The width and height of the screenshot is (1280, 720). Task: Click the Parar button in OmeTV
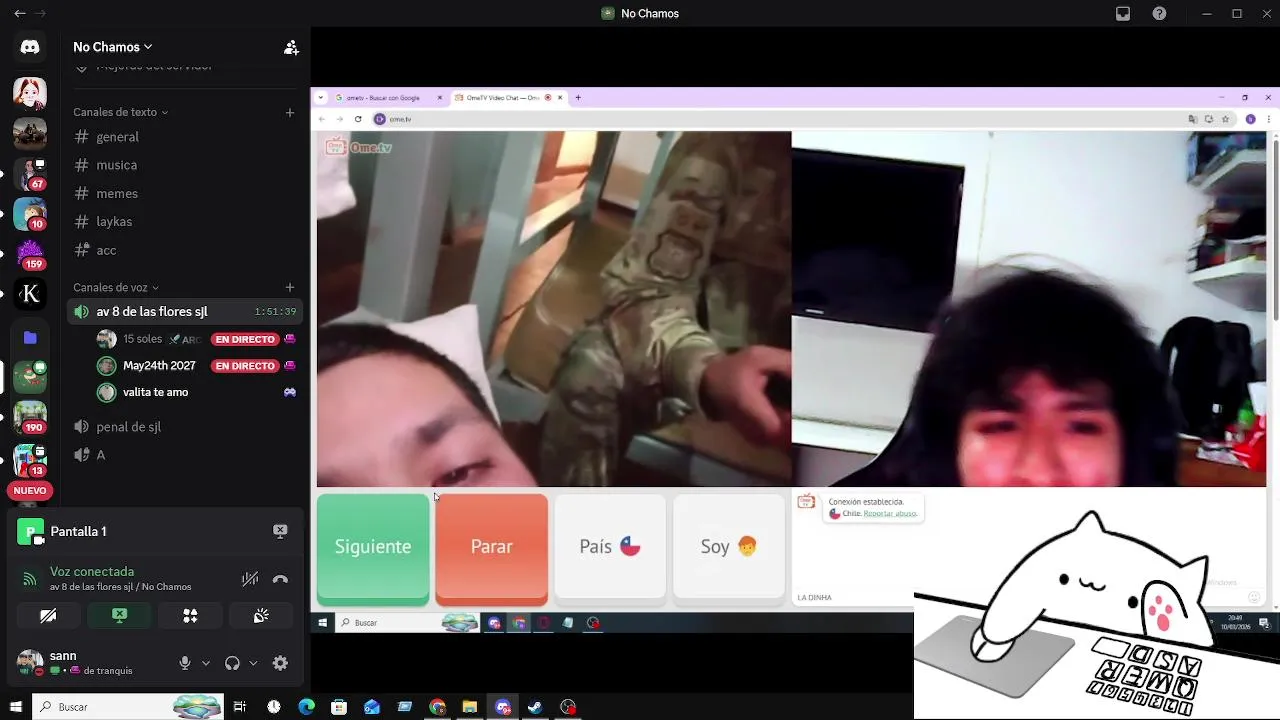tap(491, 548)
